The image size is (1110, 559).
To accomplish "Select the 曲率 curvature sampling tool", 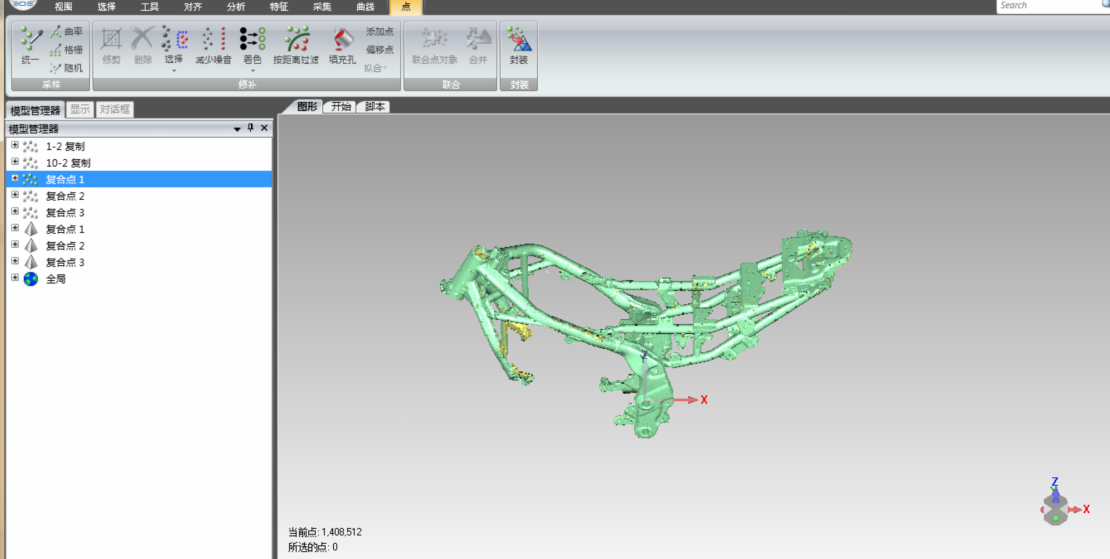I will [x=66, y=32].
